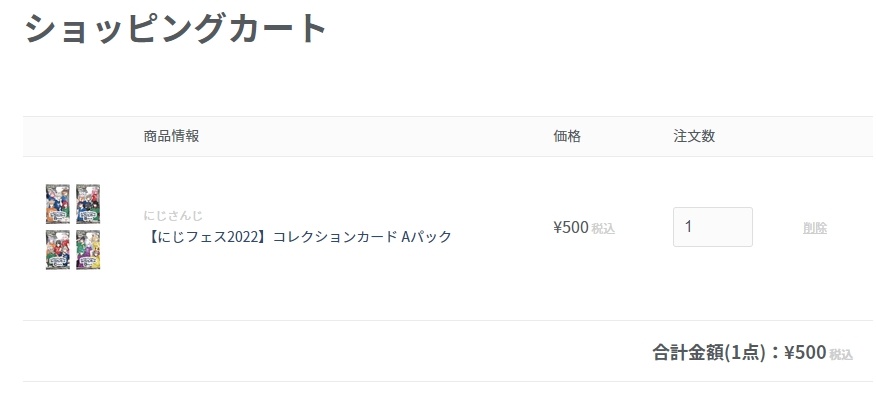Click the bottom-left orange card pack image
876x406 pixels.
point(58,250)
